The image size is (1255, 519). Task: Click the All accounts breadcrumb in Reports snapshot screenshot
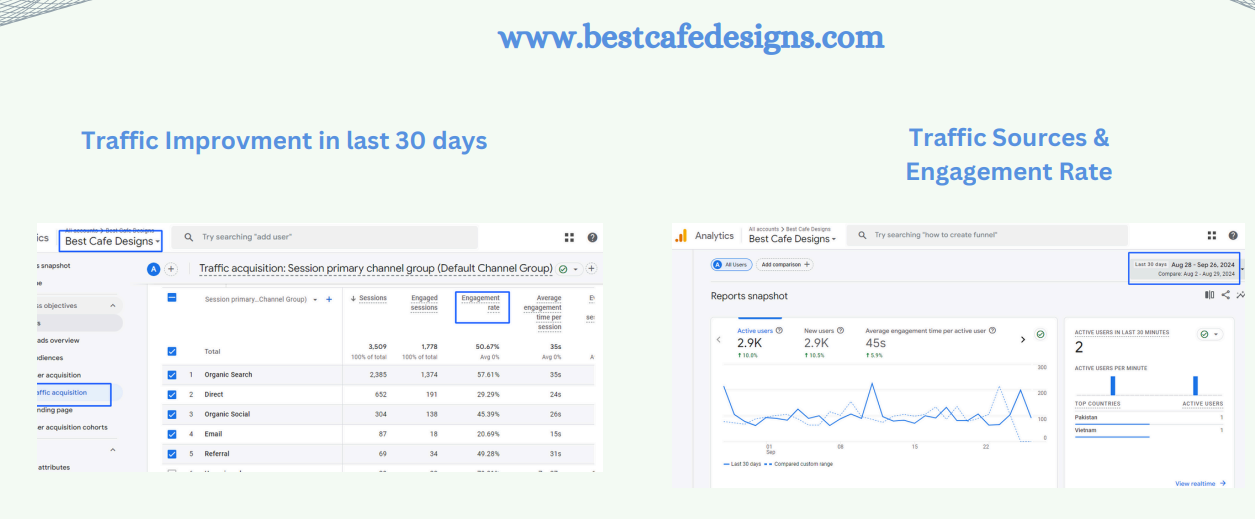pos(764,229)
